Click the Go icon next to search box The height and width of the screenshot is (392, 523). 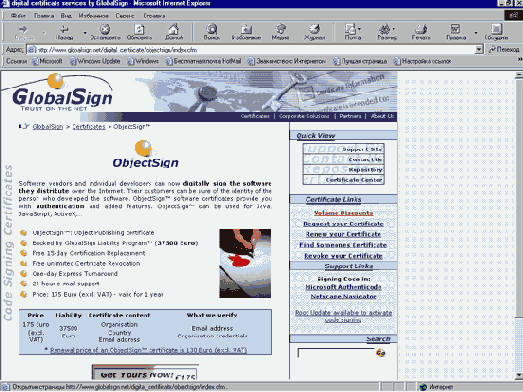tap(381, 353)
